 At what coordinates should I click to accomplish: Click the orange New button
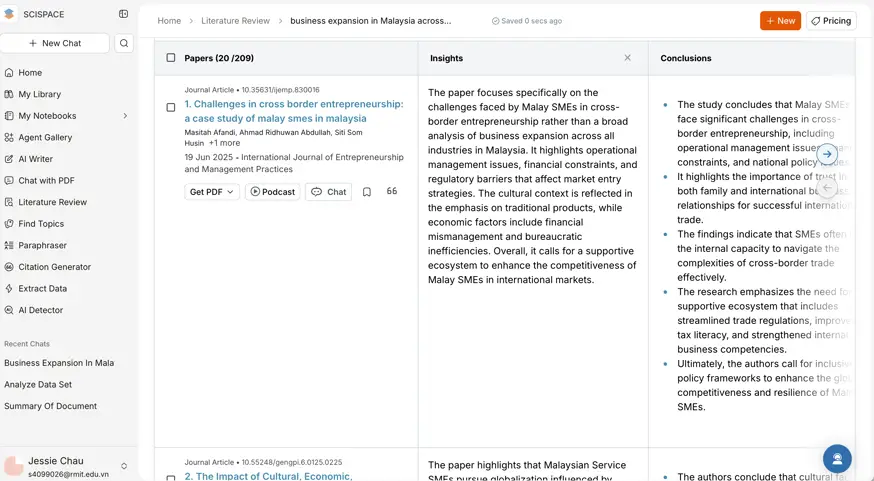780,21
